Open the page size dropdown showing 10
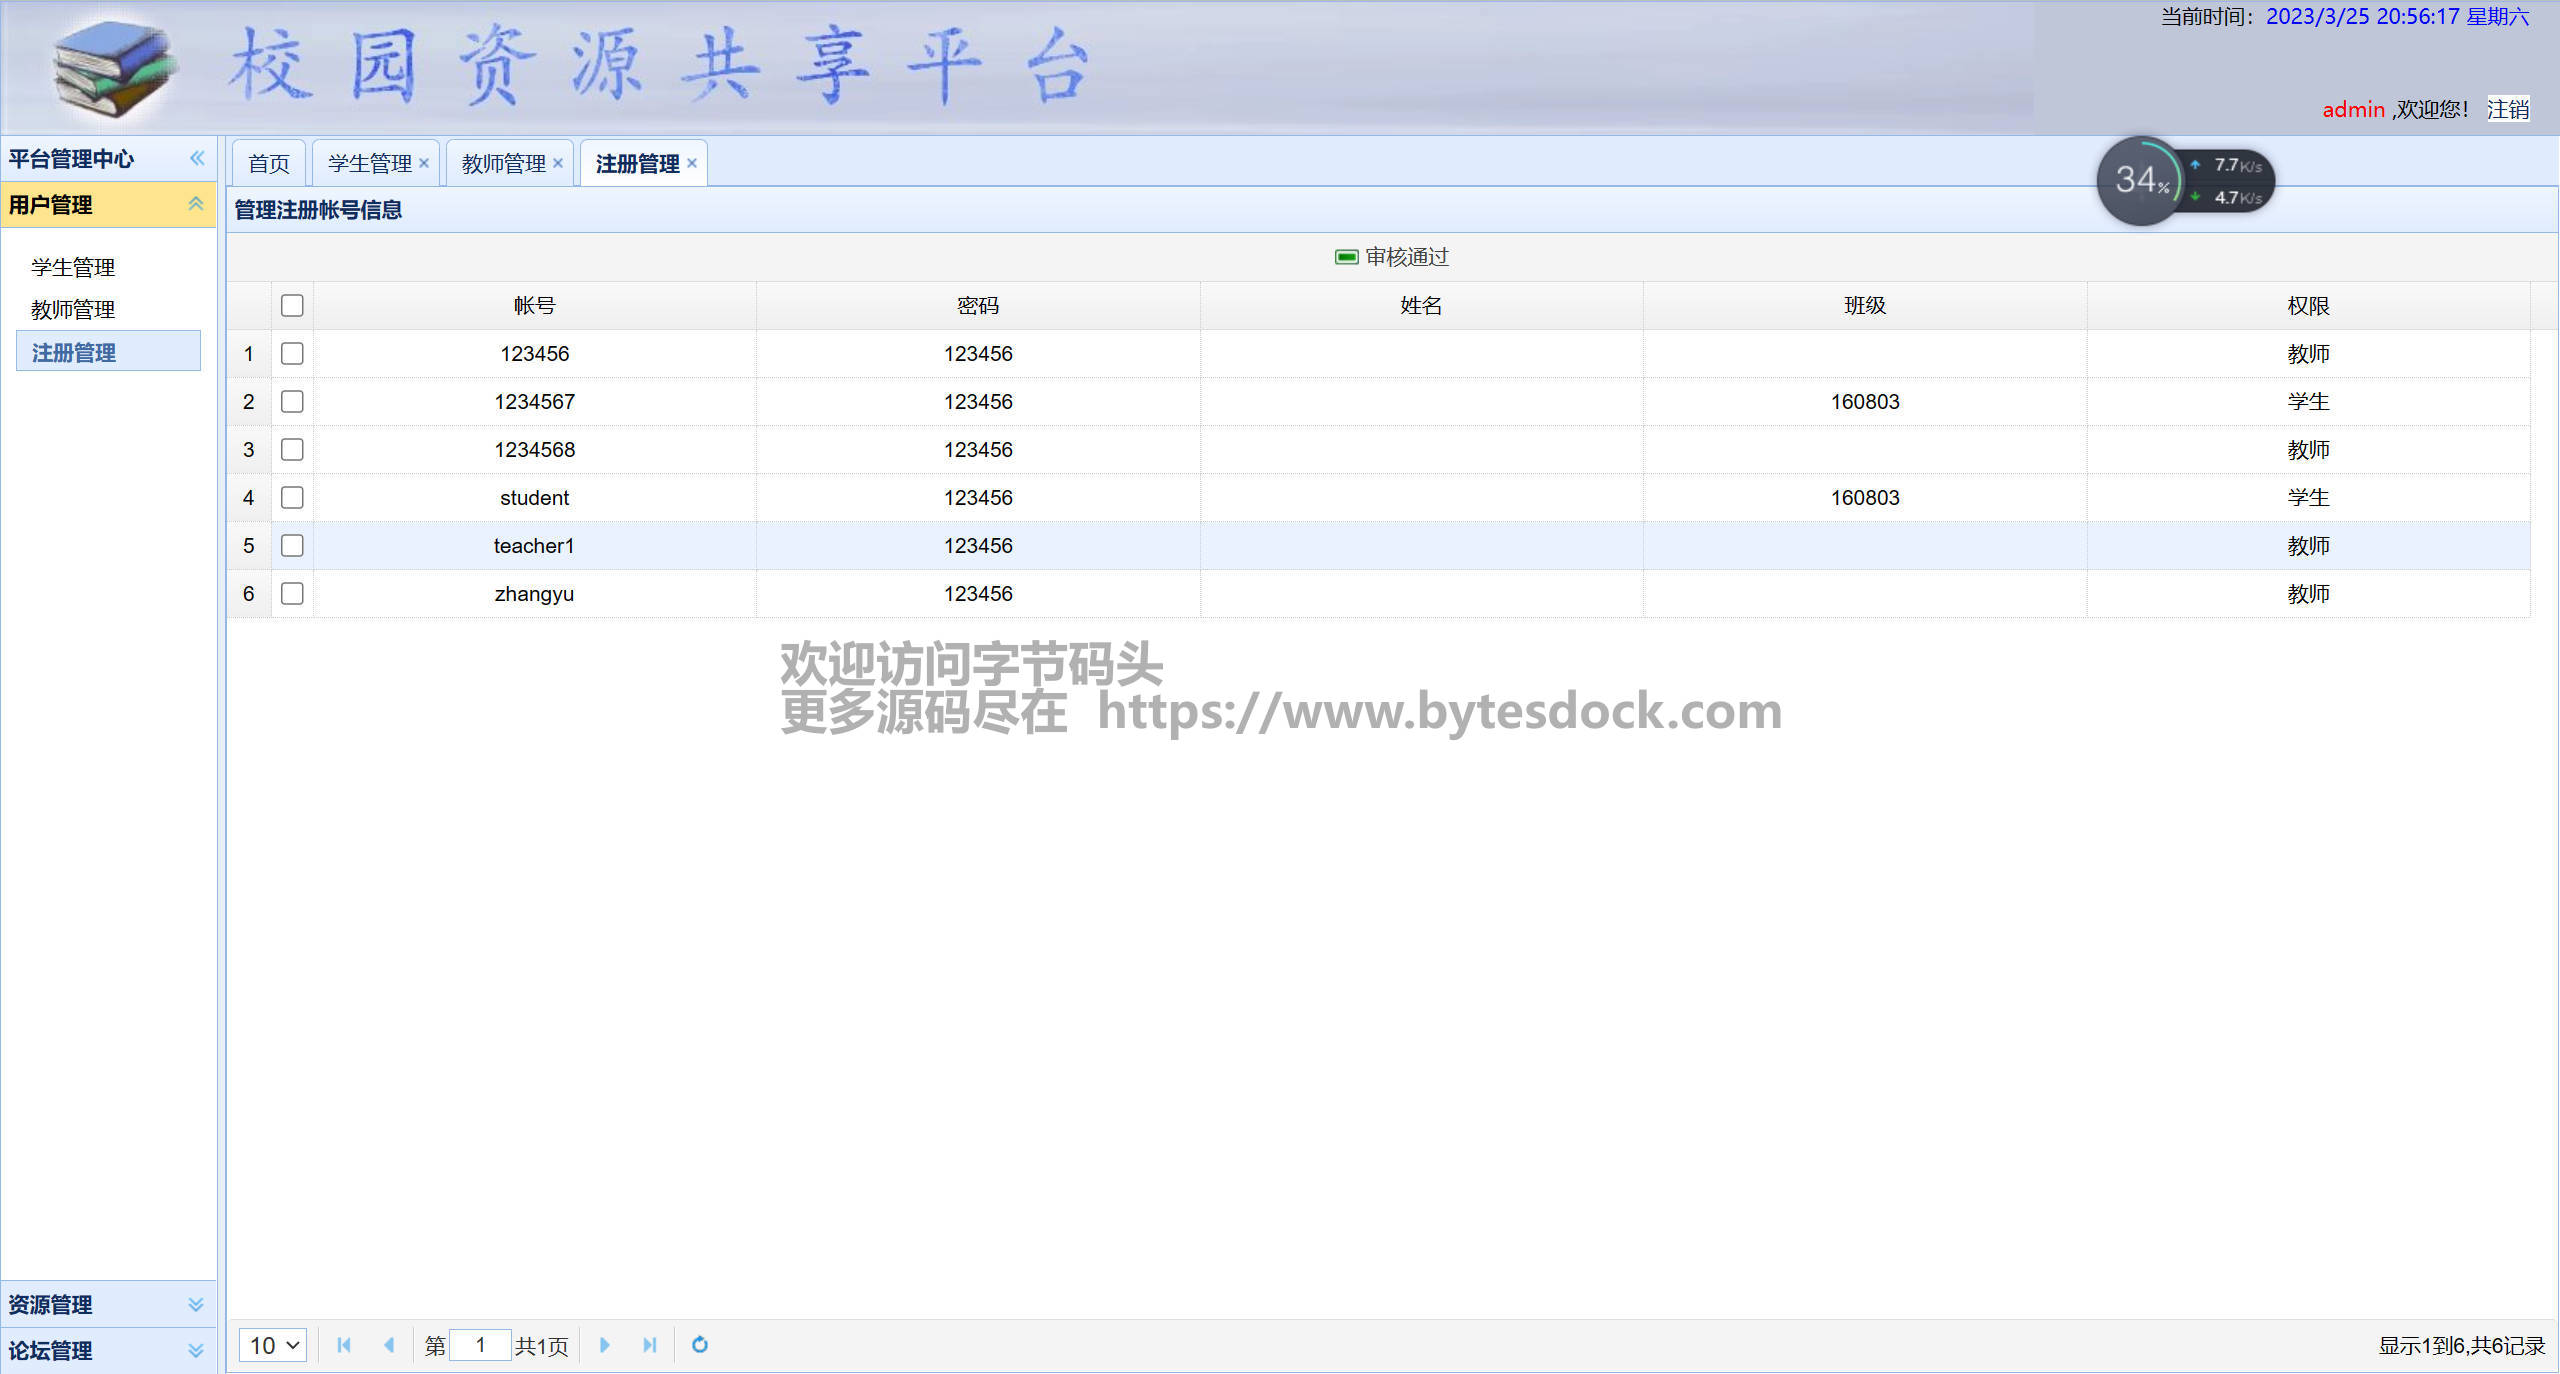The image size is (2560, 1374). [274, 1345]
